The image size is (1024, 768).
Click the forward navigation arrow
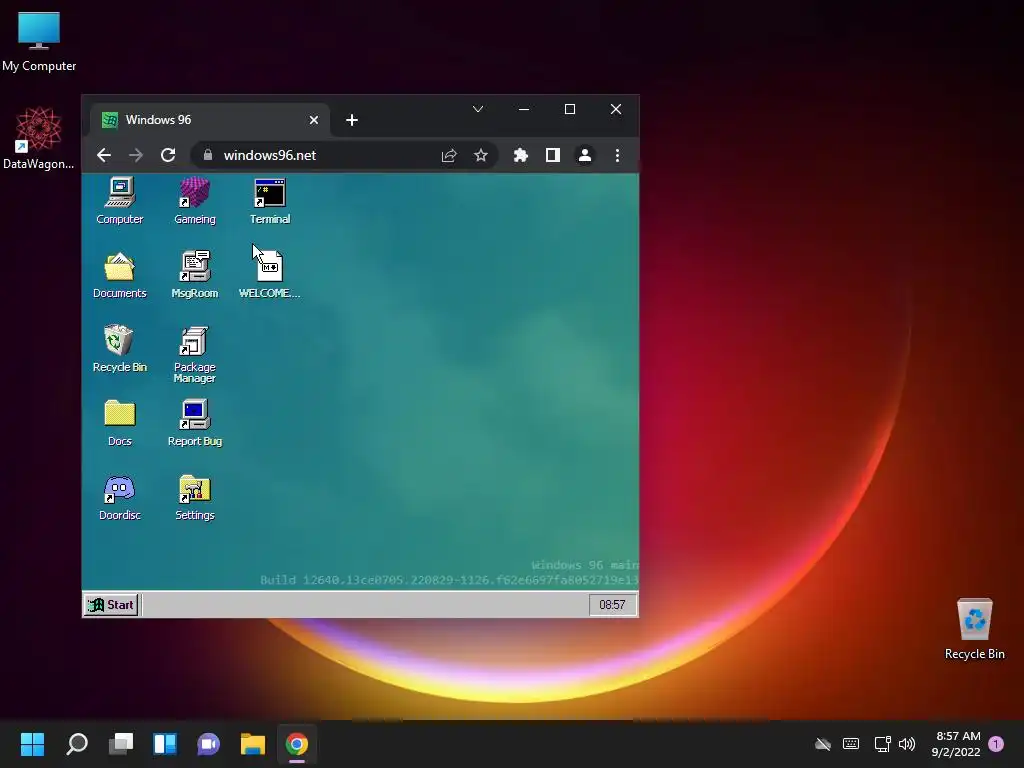[136, 155]
